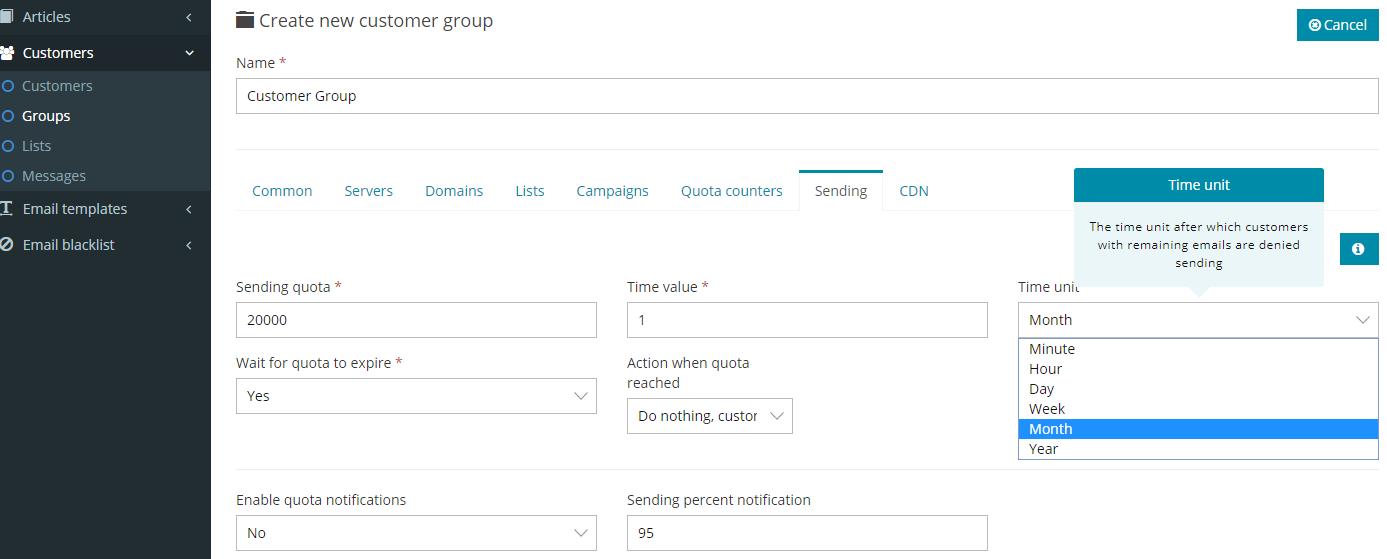This screenshot has width=1387, height=559.
Task: Click the info icon button at right
Action: point(1359,249)
